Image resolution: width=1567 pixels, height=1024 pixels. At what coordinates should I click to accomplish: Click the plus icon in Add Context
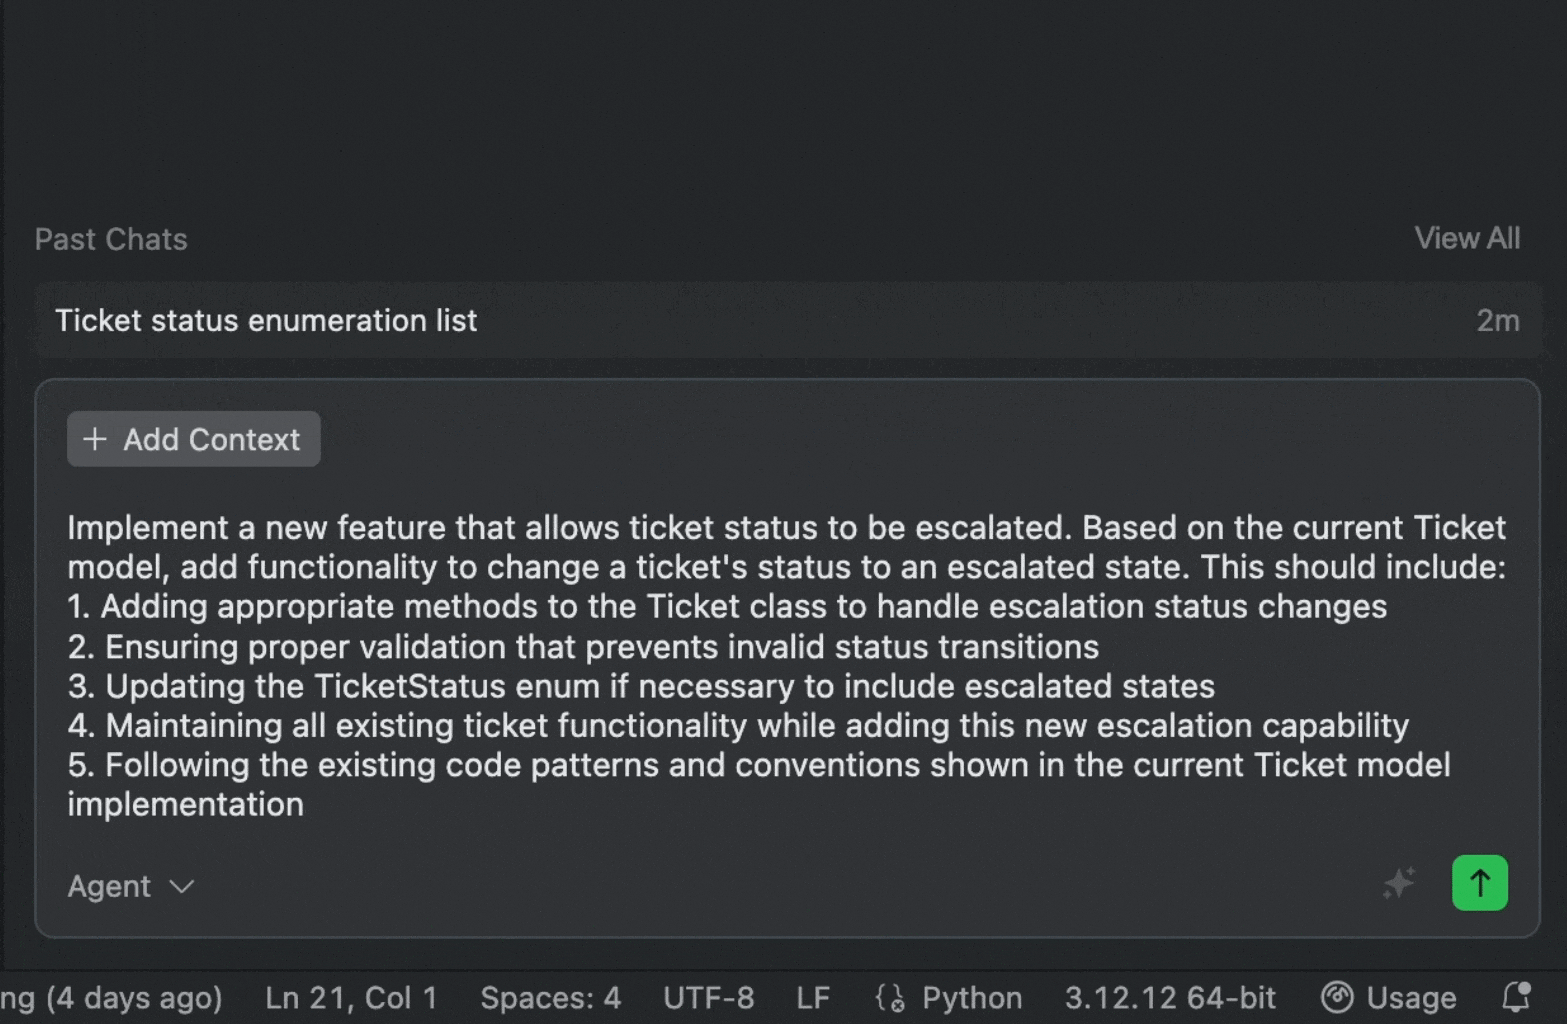tap(95, 439)
